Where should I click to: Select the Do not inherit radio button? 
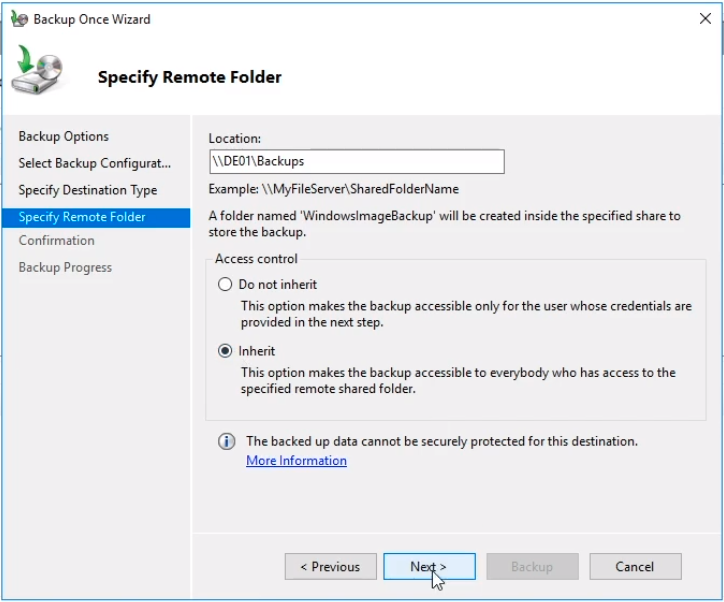tap(225, 284)
